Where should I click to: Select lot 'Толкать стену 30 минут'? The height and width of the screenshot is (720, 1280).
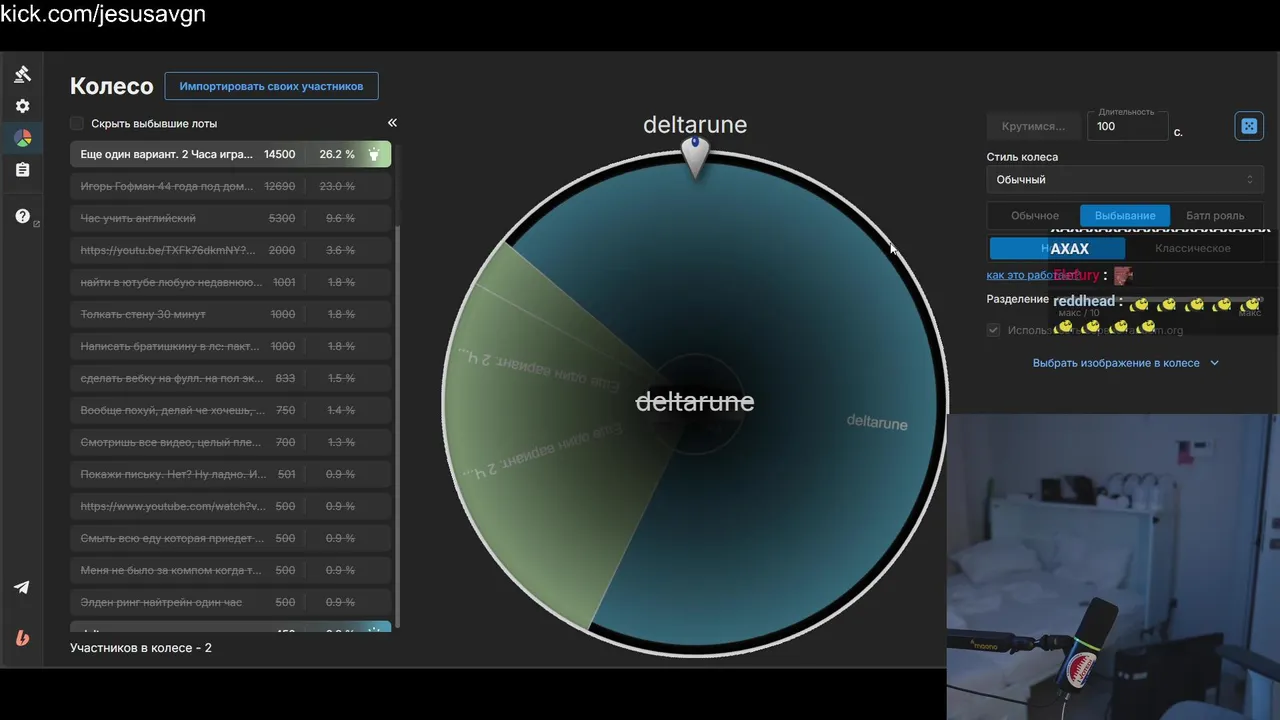(230, 314)
